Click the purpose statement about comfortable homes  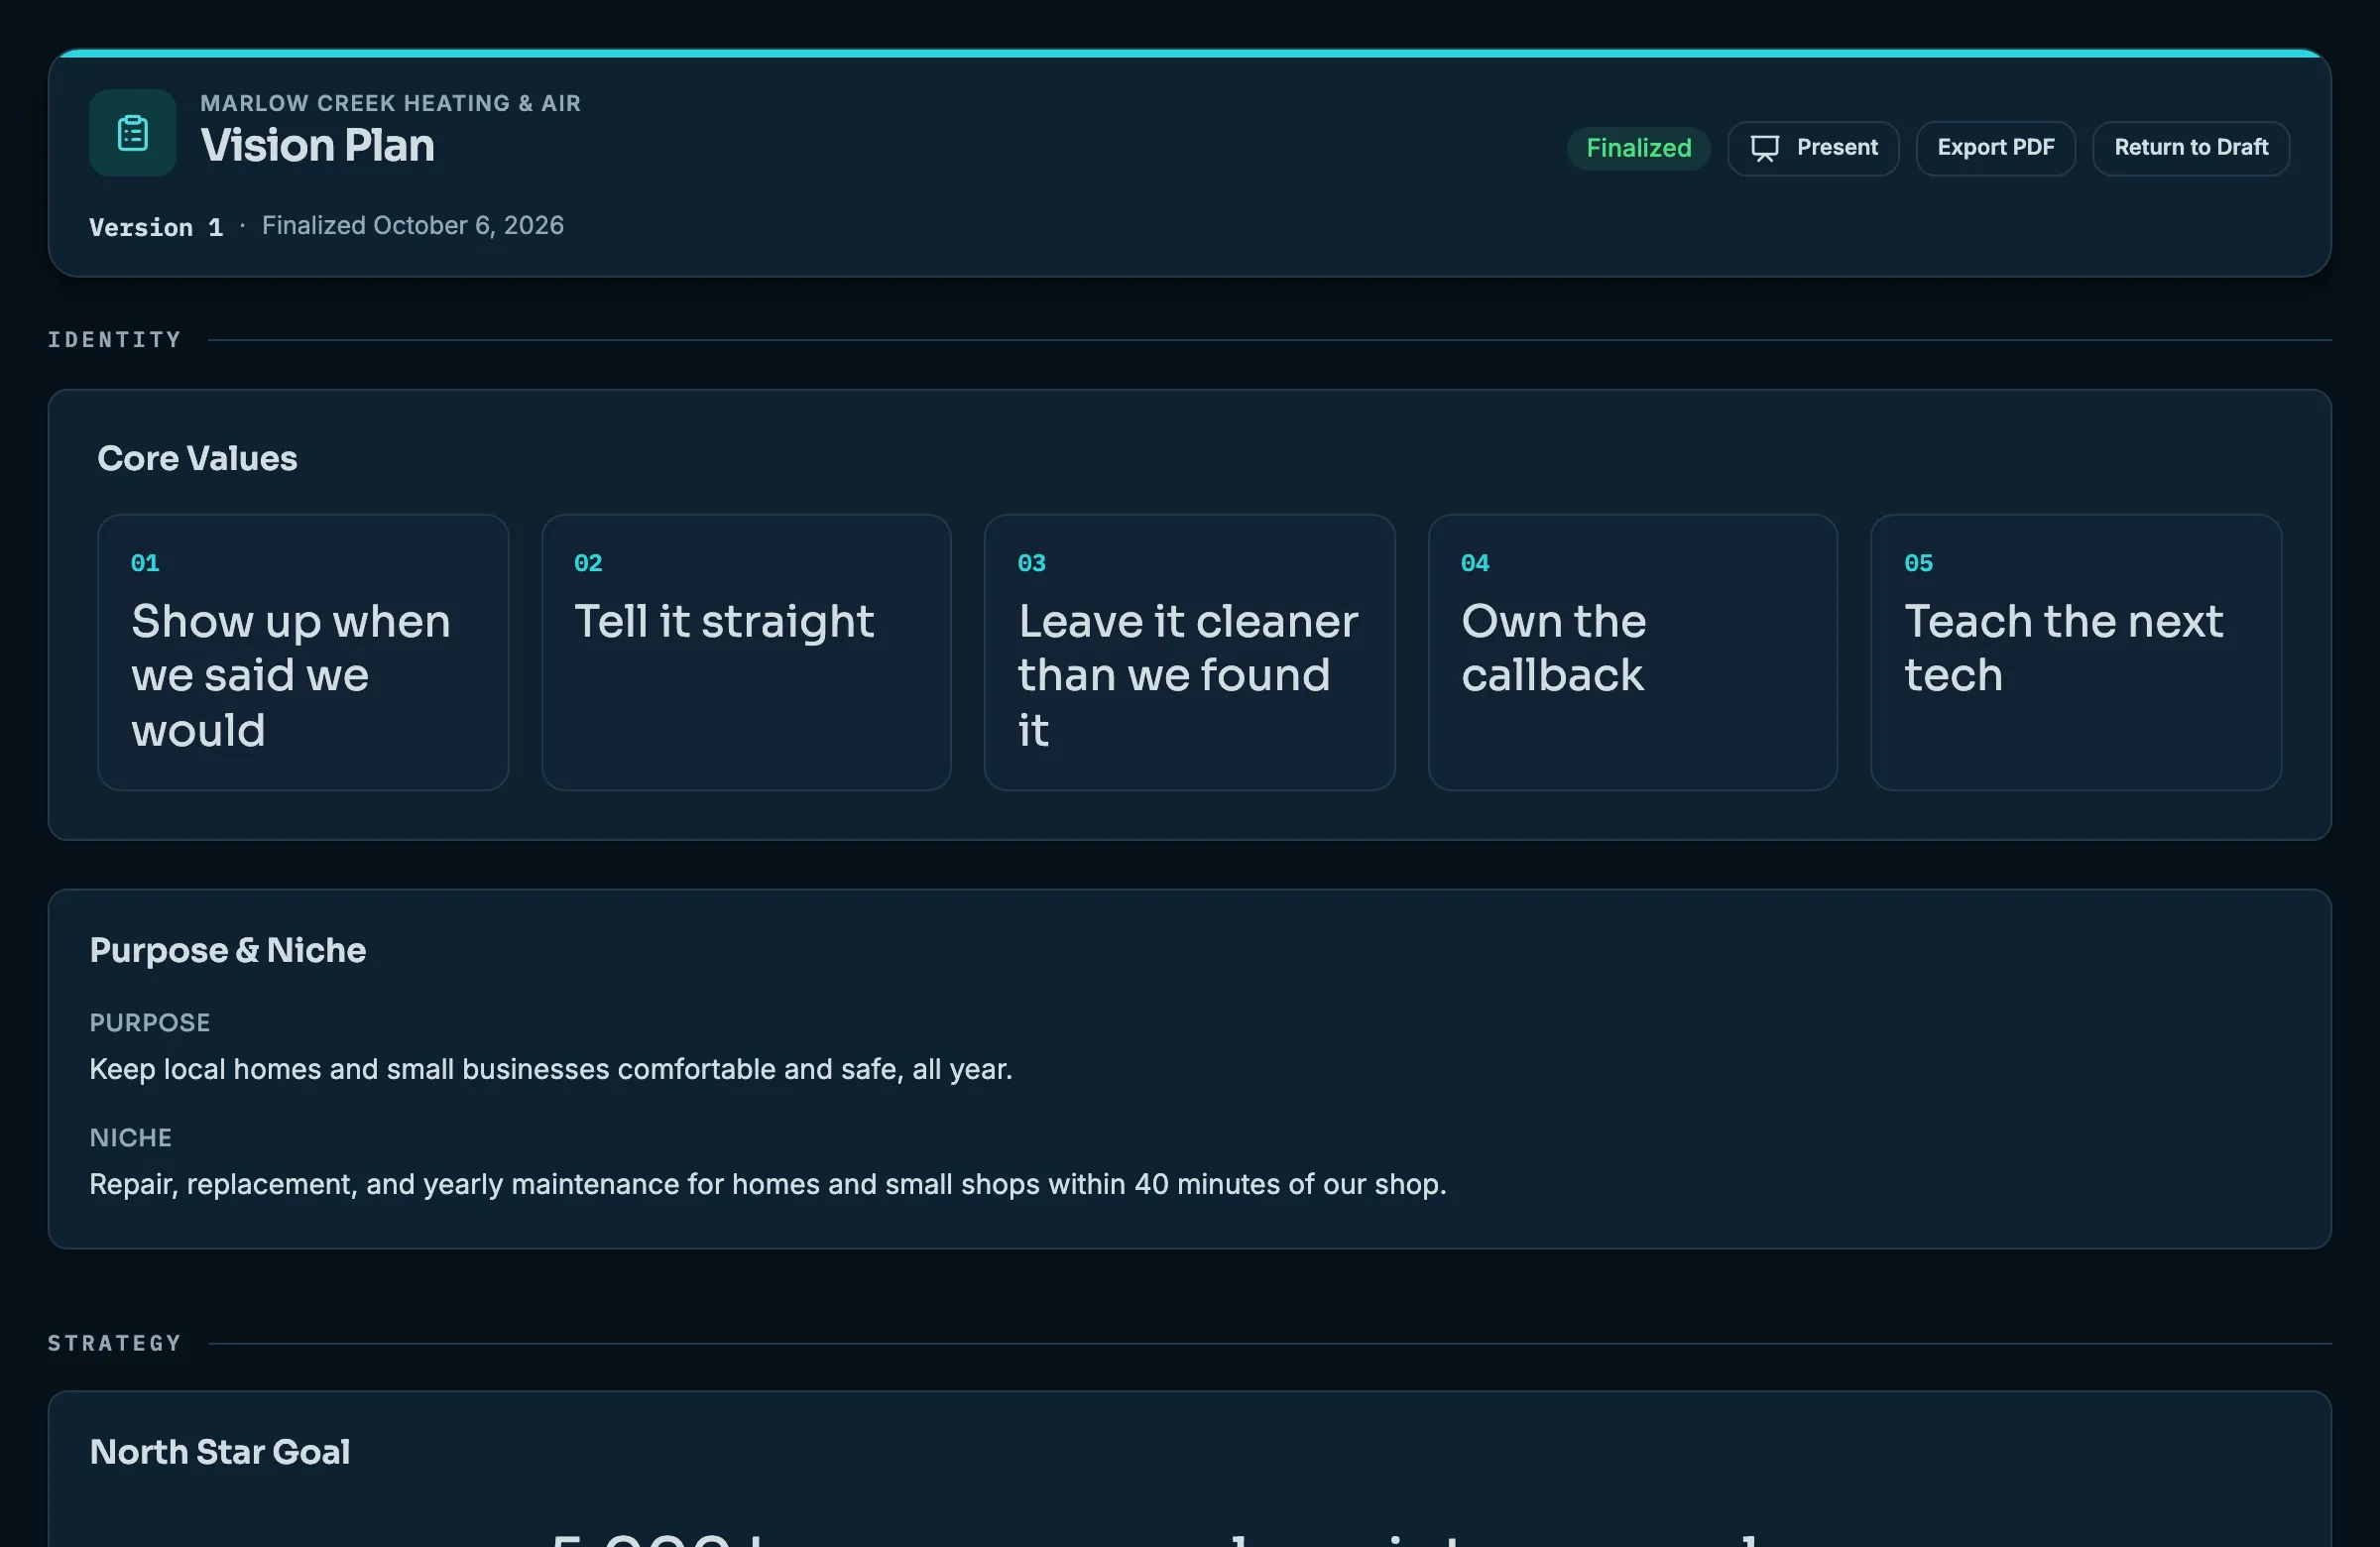[551, 1069]
